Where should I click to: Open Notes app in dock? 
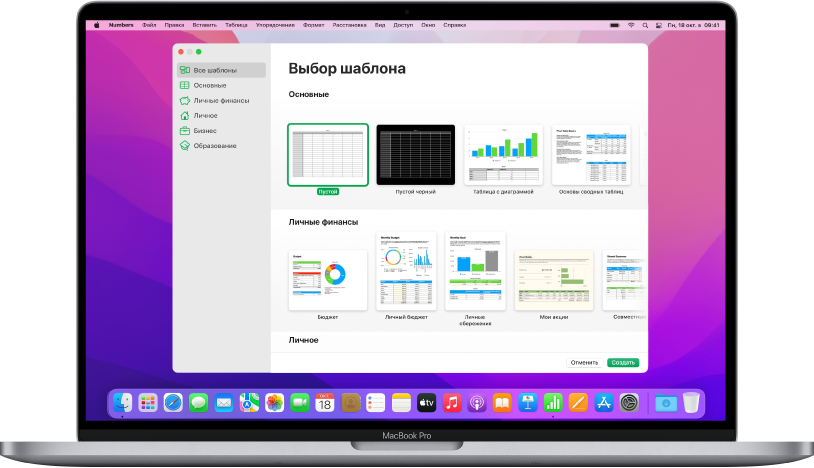401,403
